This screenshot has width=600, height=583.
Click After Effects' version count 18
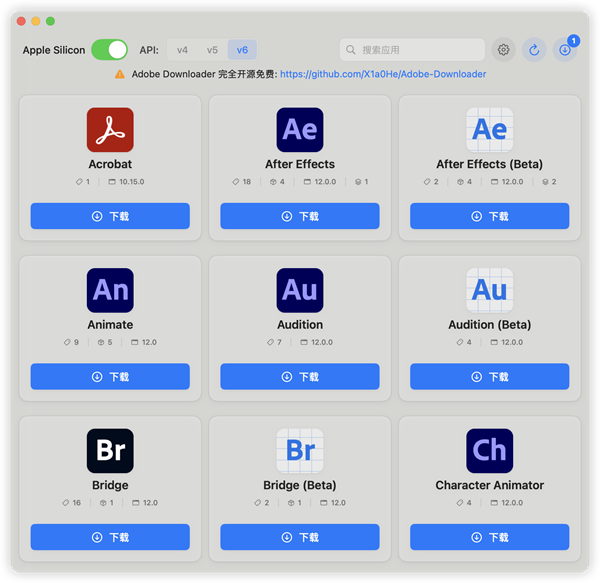pyautogui.click(x=247, y=182)
